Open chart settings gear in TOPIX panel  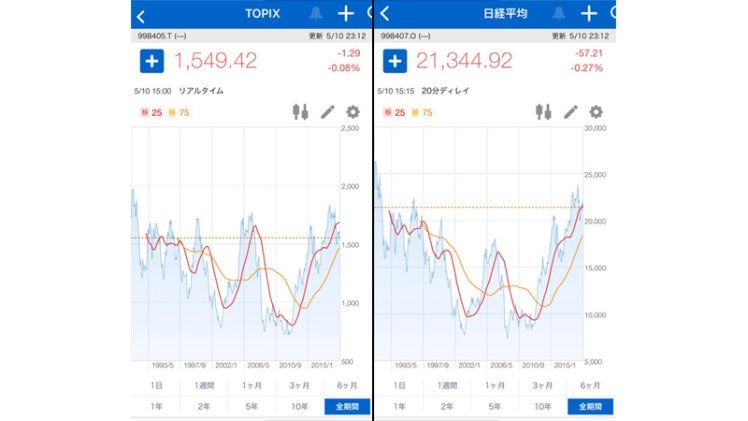(x=353, y=112)
